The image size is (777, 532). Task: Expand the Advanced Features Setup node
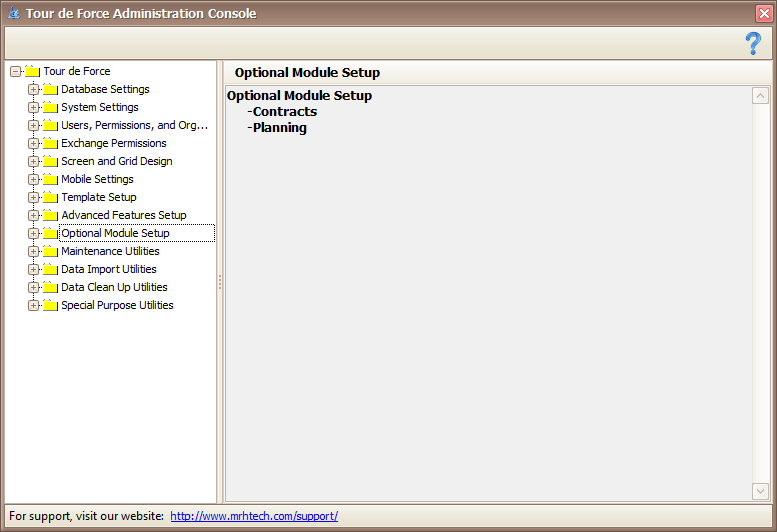pyautogui.click(x=33, y=215)
